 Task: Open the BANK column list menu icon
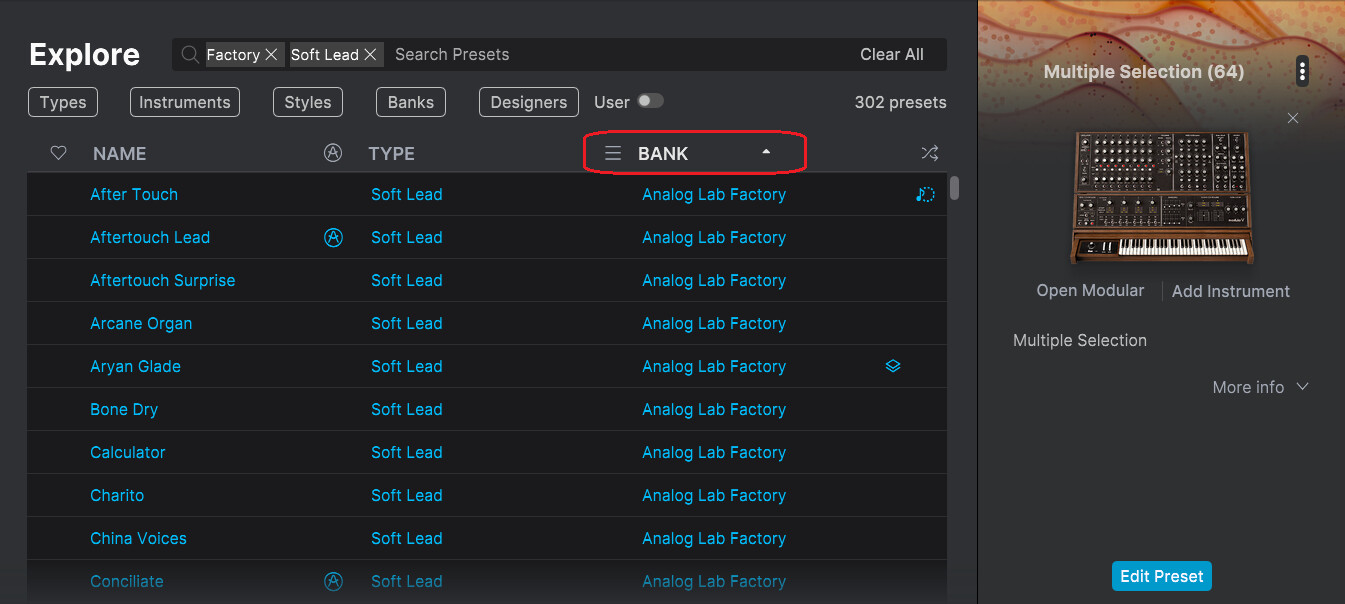(x=613, y=153)
